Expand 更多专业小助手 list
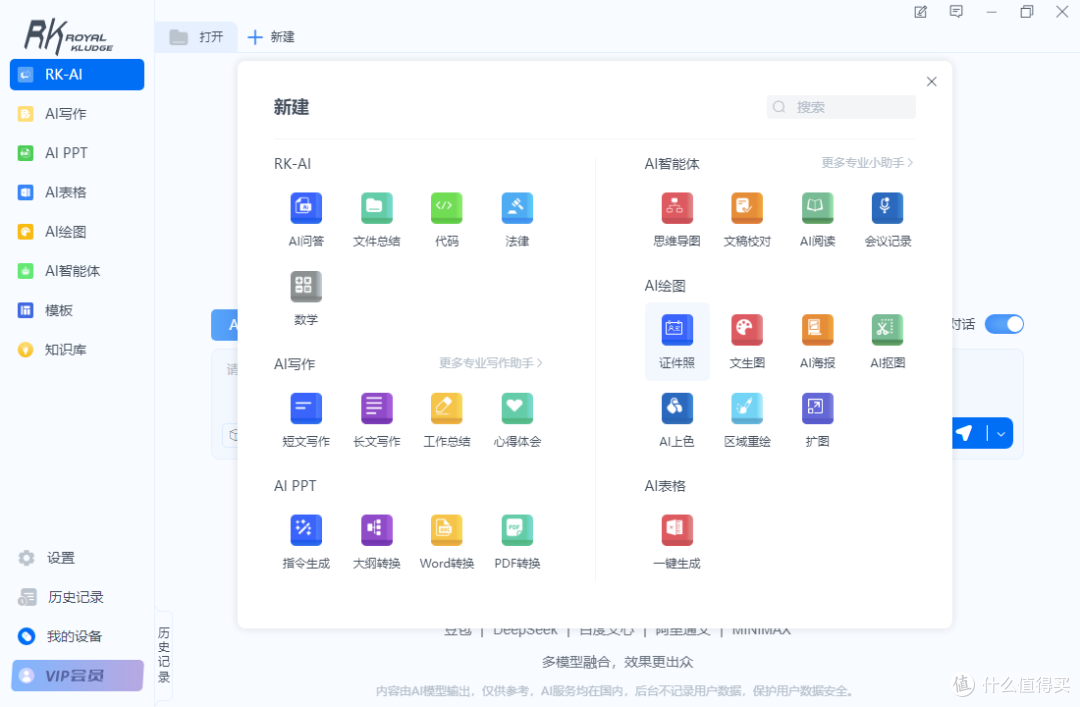This screenshot has width=1080, height=707. (x=866, y=163)
